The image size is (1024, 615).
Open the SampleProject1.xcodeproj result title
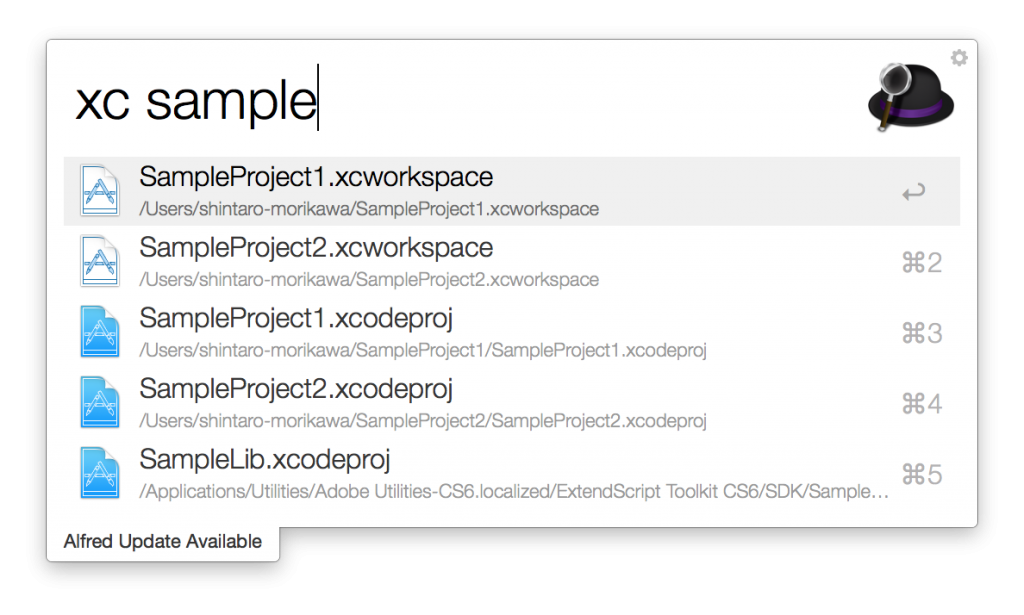(296, 319)
